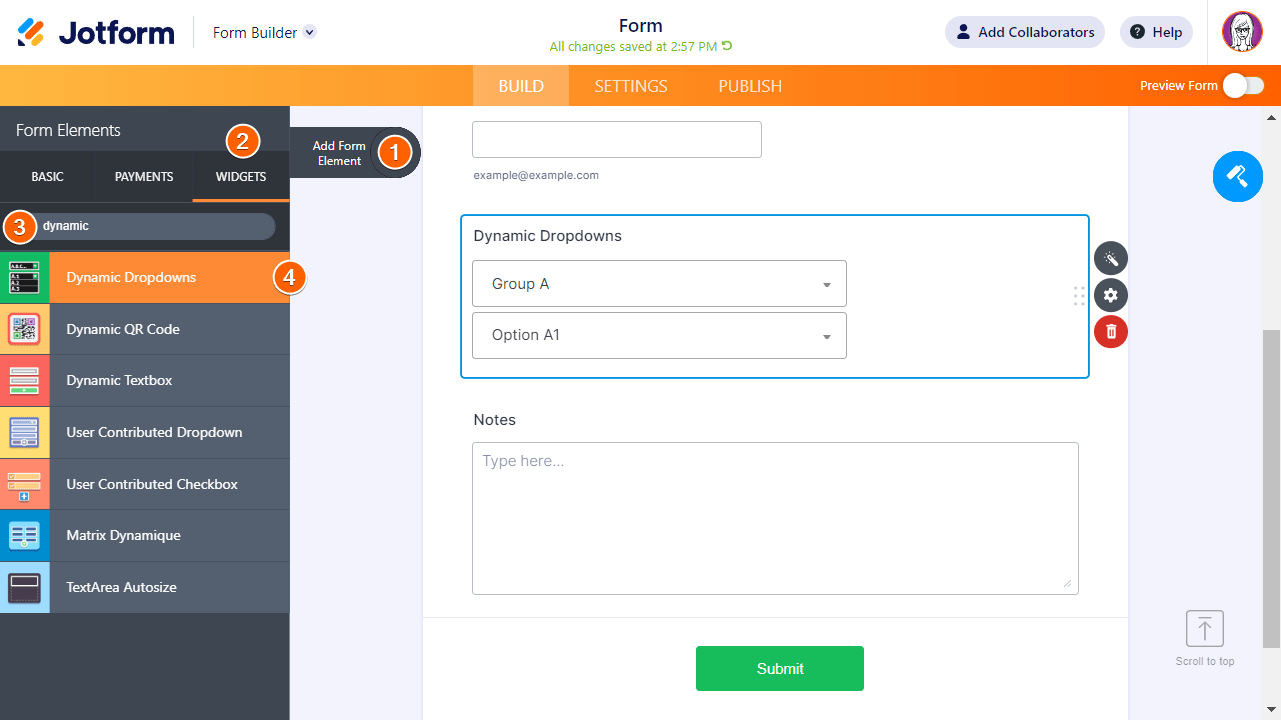1281x720 pixels.
Task: Click the user avatar picture
Action: [x=1242, y=32]
